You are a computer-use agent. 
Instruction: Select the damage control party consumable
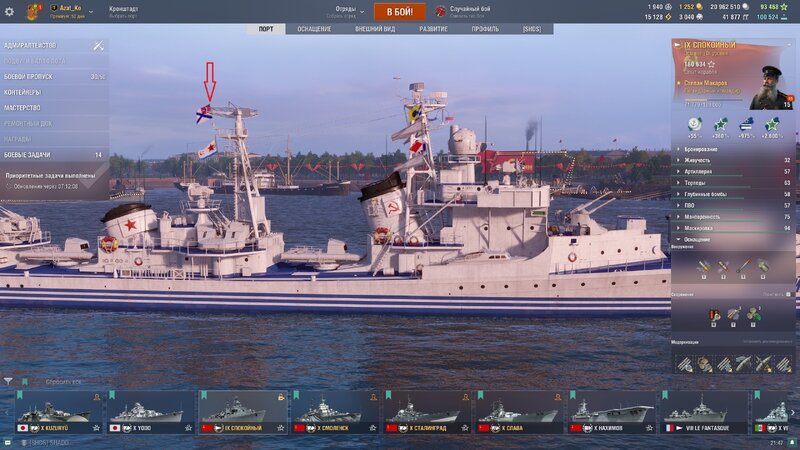[x=714, y=316]
